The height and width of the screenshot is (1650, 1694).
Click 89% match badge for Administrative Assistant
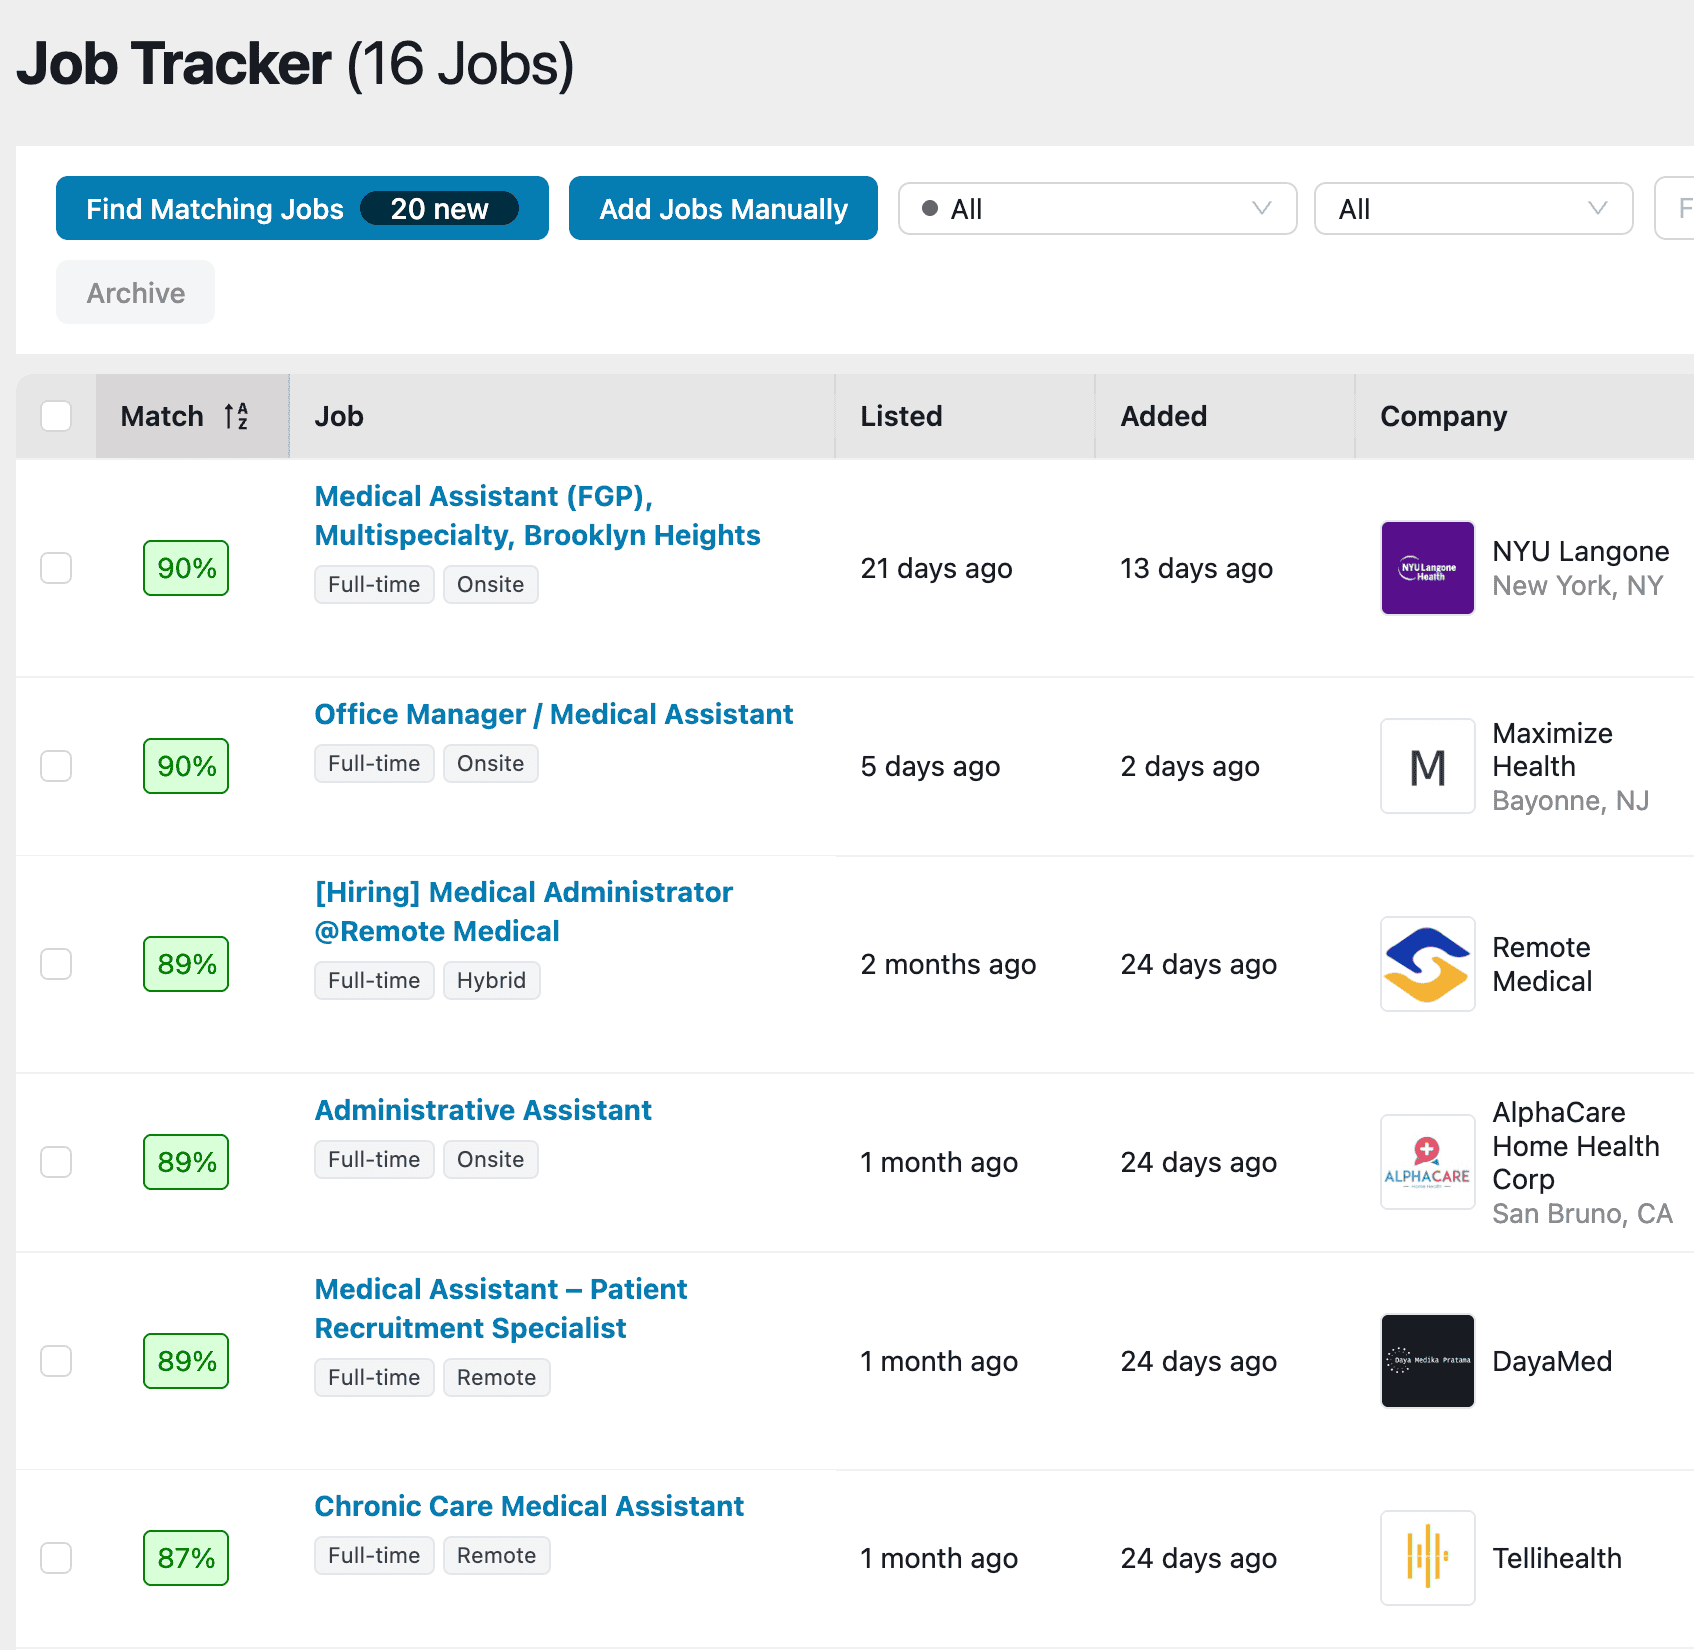tap(186, 1162)
